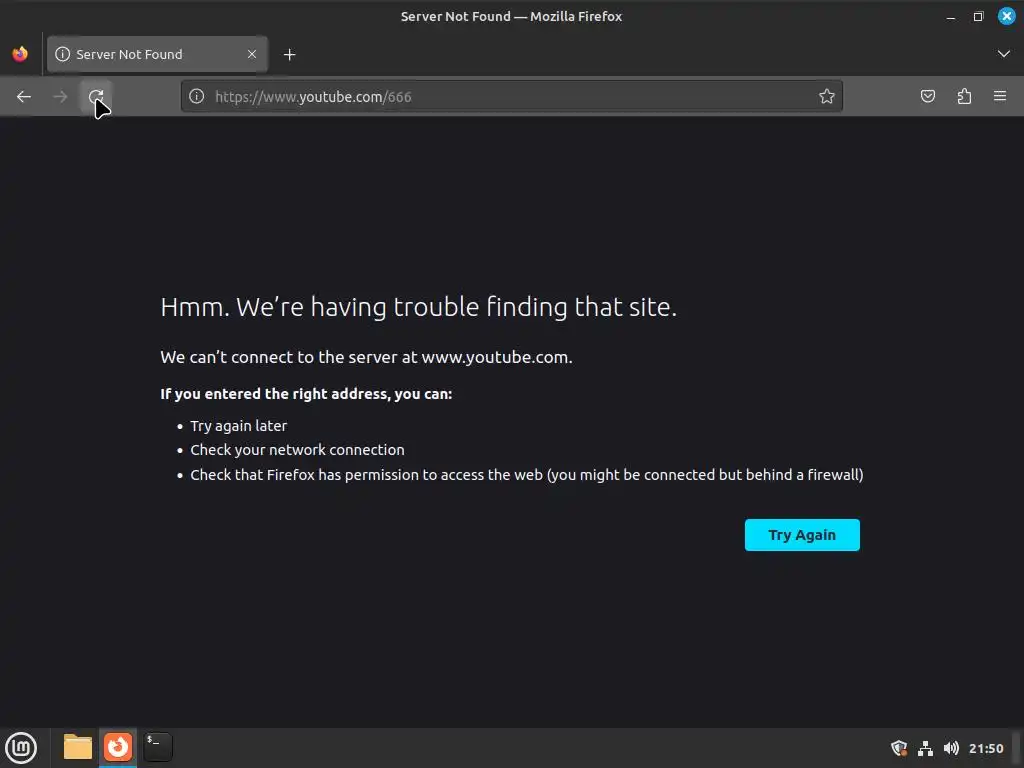Minimize the Firefox window
Image resolution: width=1024 pixels, height=768 pixels.
pos(951,17)
